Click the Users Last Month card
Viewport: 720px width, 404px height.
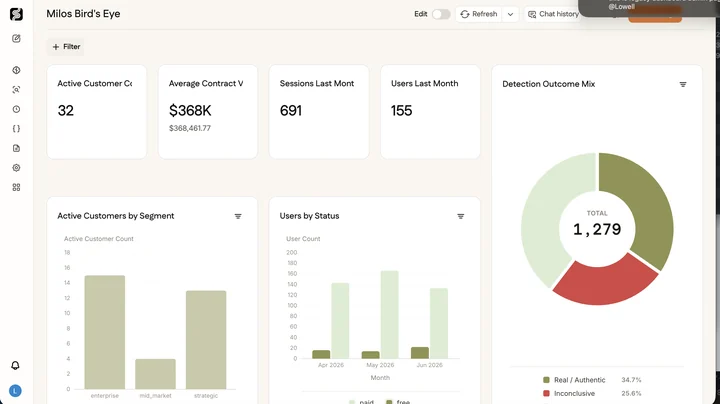click(x=430, y=112)
